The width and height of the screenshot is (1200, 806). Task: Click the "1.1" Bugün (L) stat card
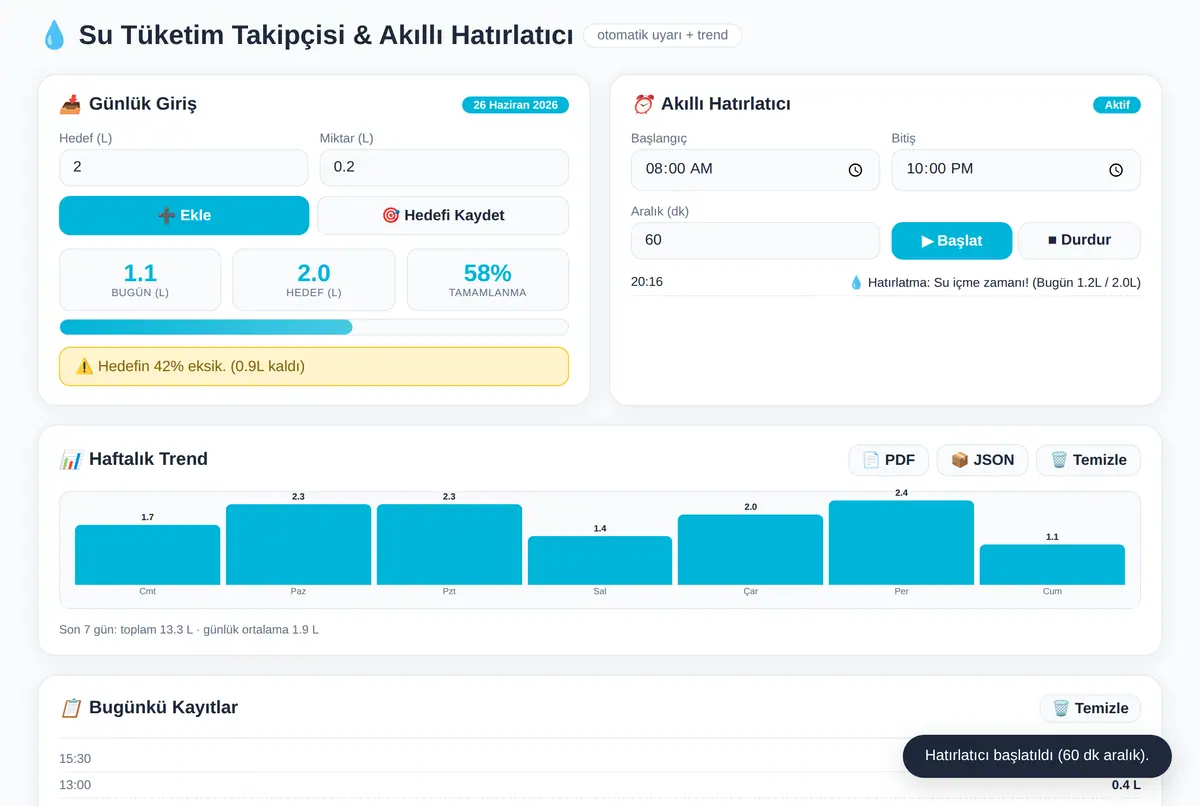click(x=140, y=280)
